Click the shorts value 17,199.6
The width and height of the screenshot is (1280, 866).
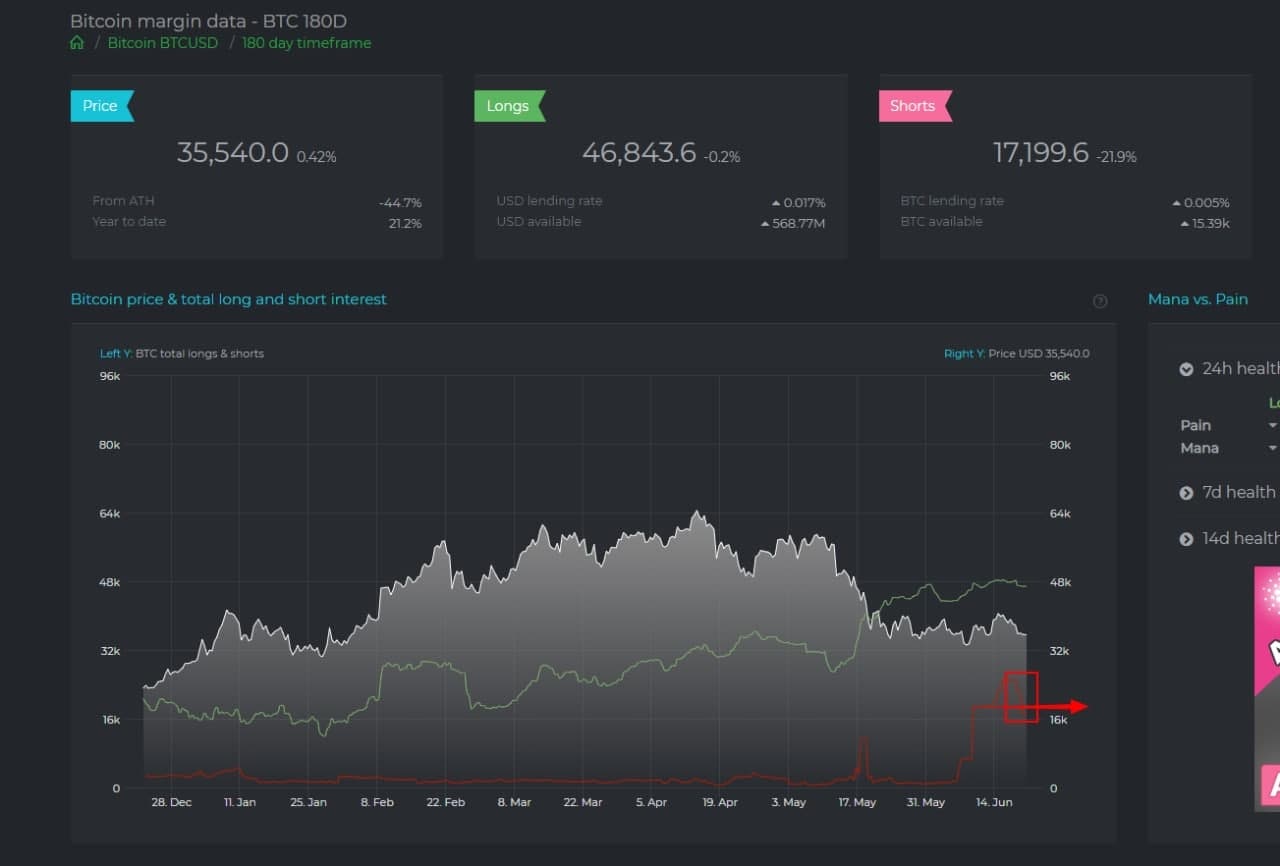pyautogui.click(x=1040, y=153)
